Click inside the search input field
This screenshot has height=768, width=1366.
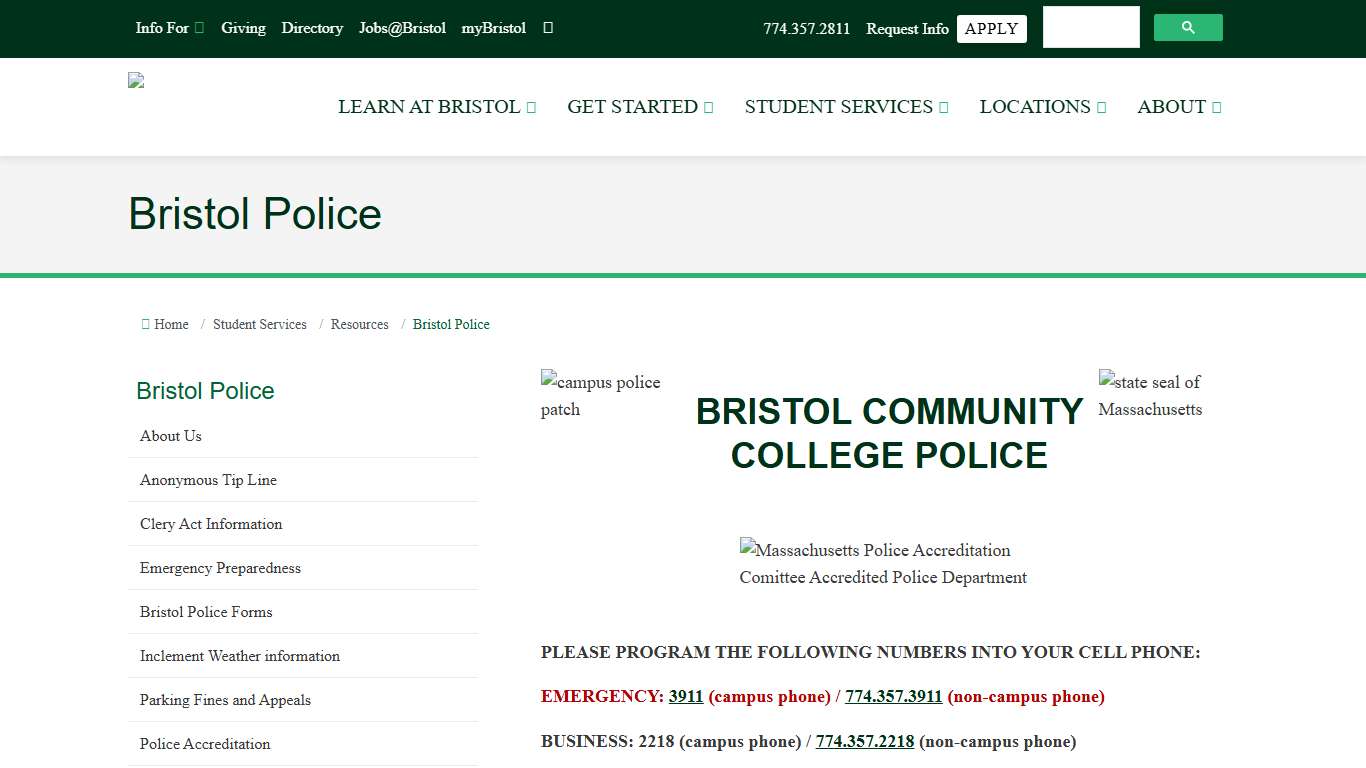click(1090, 28)
